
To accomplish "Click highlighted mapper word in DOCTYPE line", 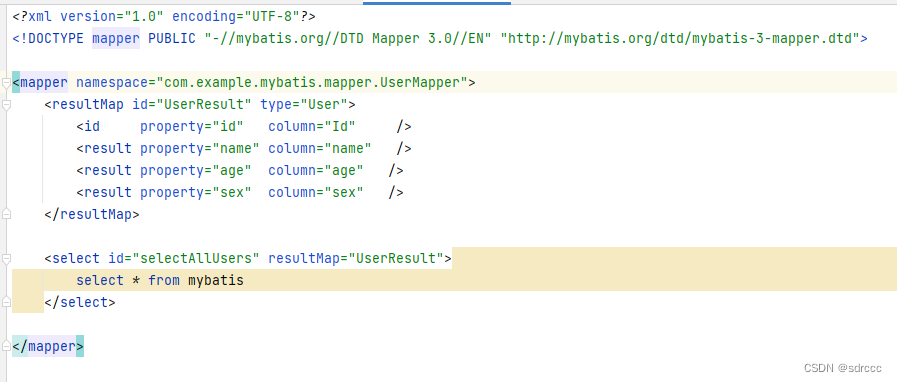I will [x=116, y=39].
